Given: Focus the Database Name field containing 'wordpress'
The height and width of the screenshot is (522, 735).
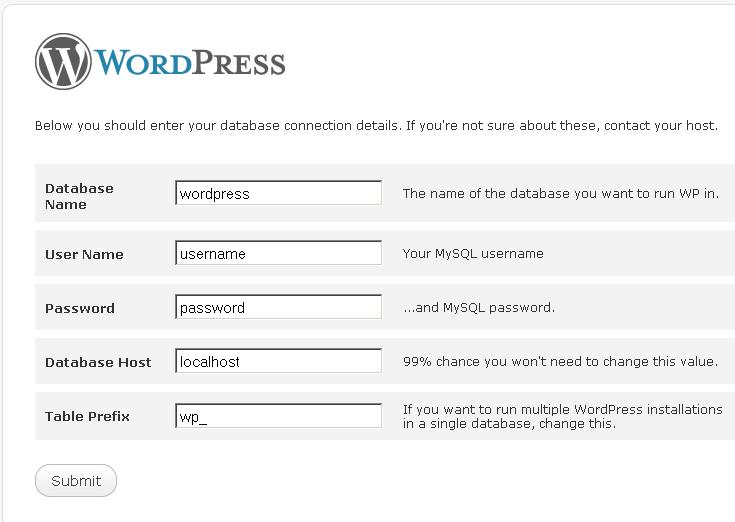Looking at the screenshot, I should coord(278,193).
